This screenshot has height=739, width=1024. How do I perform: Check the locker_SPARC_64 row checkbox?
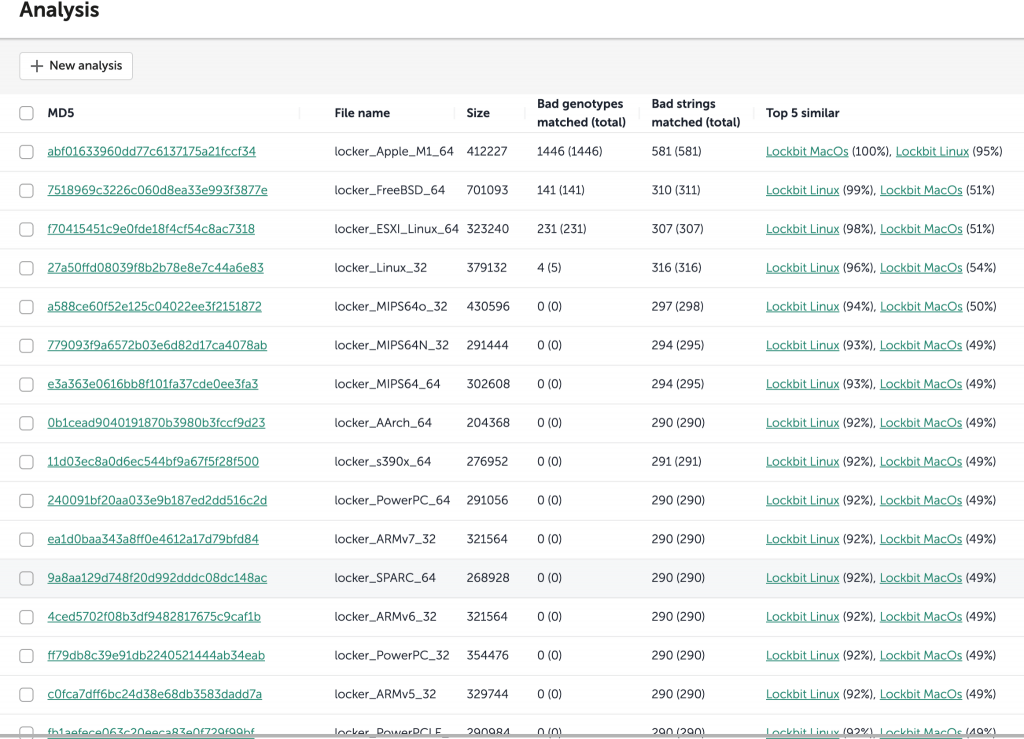pos(27,578)
